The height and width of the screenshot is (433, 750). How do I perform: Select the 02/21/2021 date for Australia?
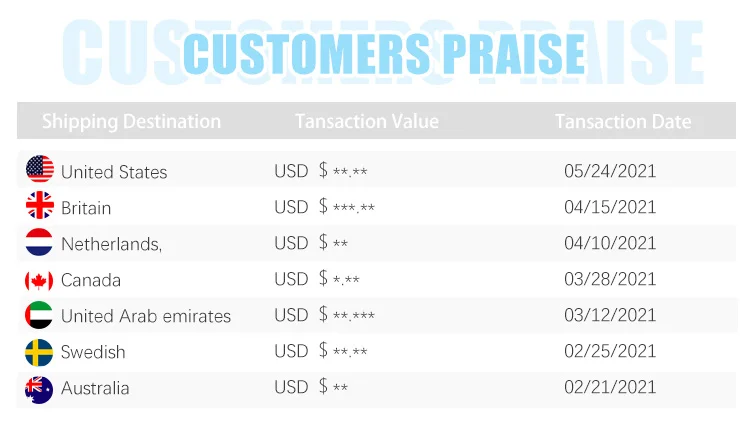click(x=610, y=387)
